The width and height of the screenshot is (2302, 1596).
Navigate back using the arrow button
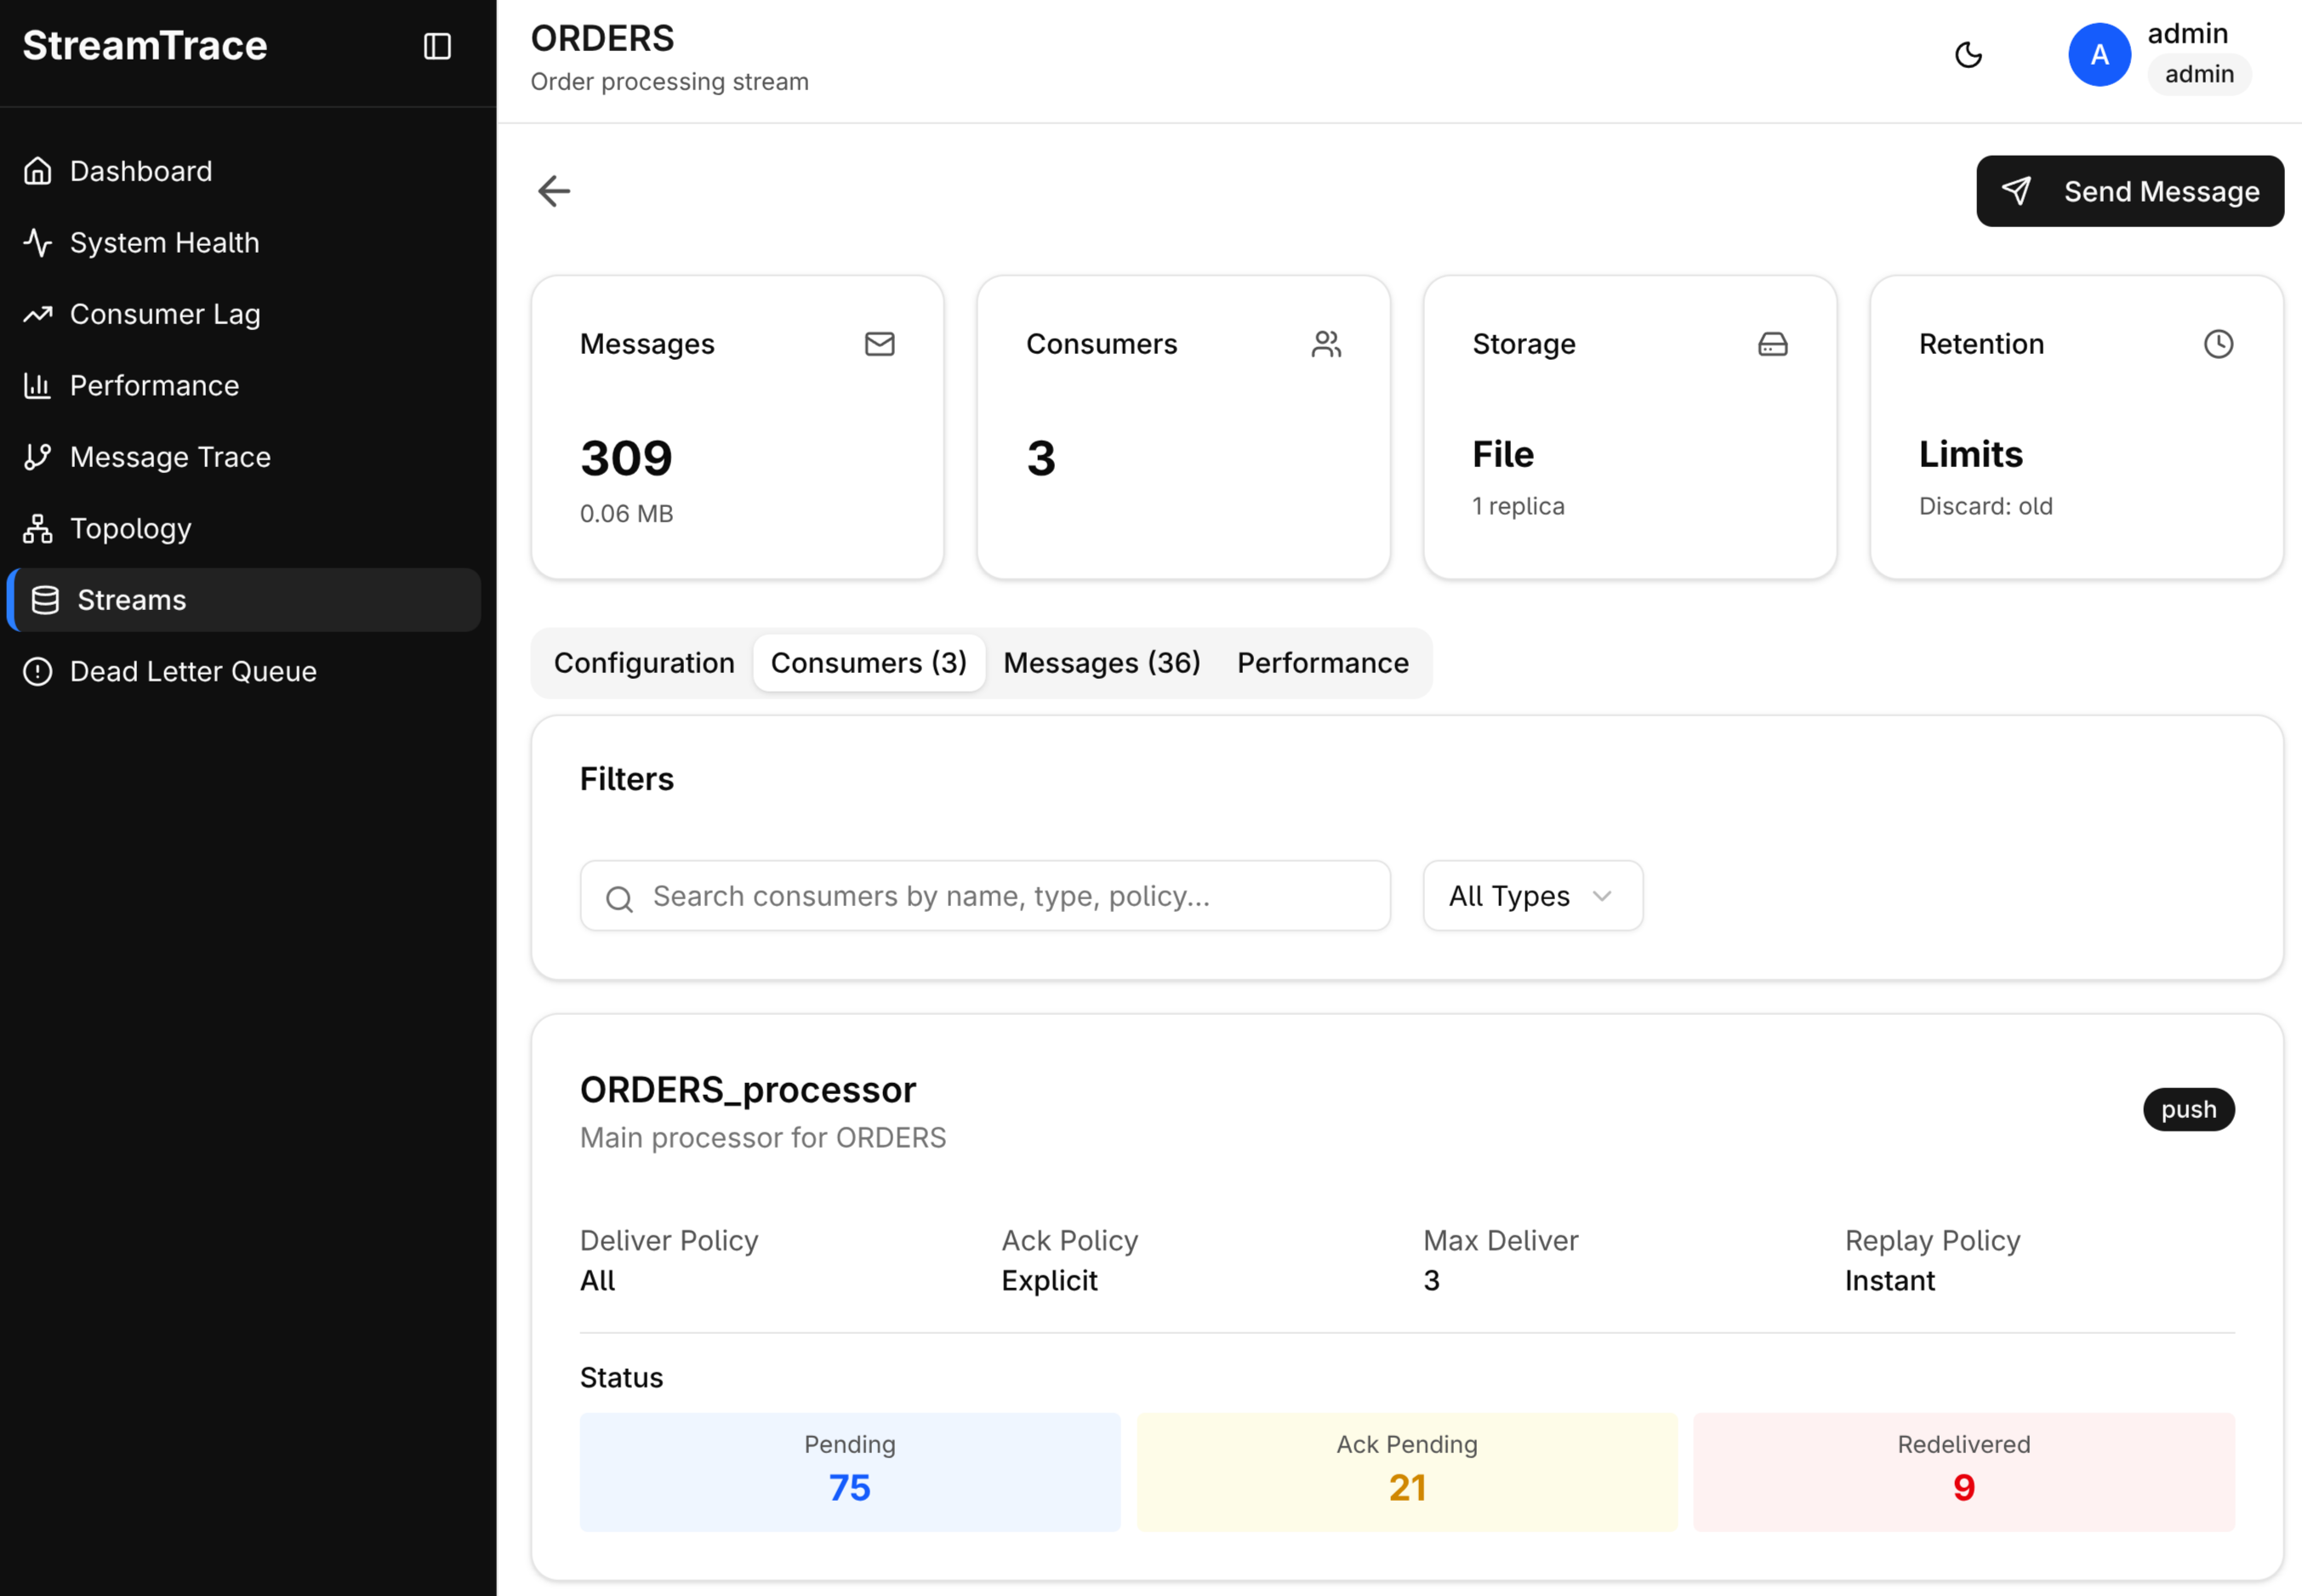coord(553,191)
